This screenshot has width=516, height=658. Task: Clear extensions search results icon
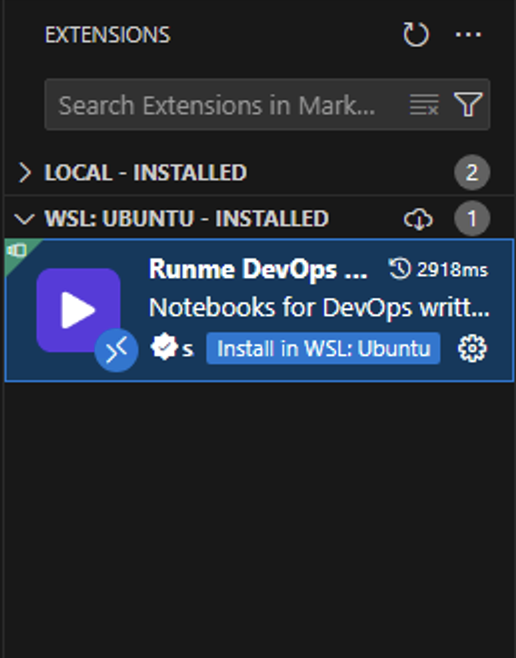click(x=424, y=104)
